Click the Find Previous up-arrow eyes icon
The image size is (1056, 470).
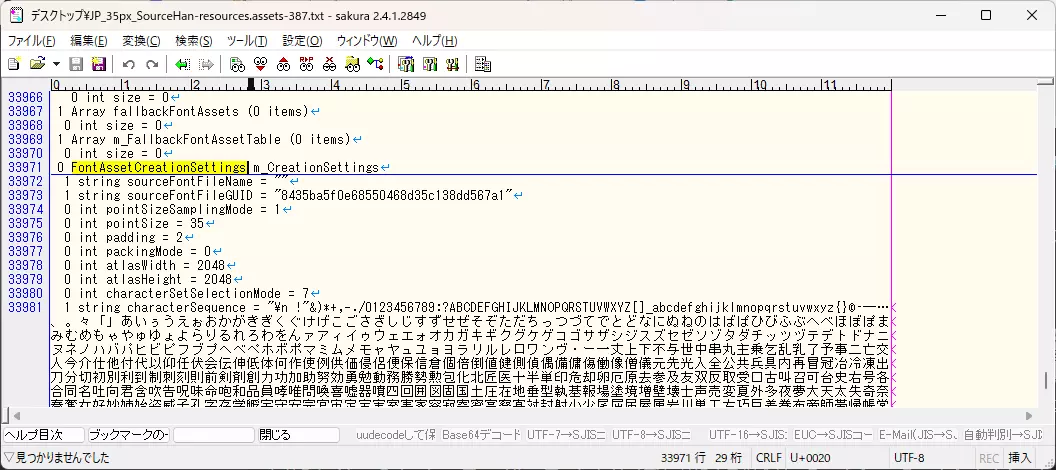click(283, 65)
